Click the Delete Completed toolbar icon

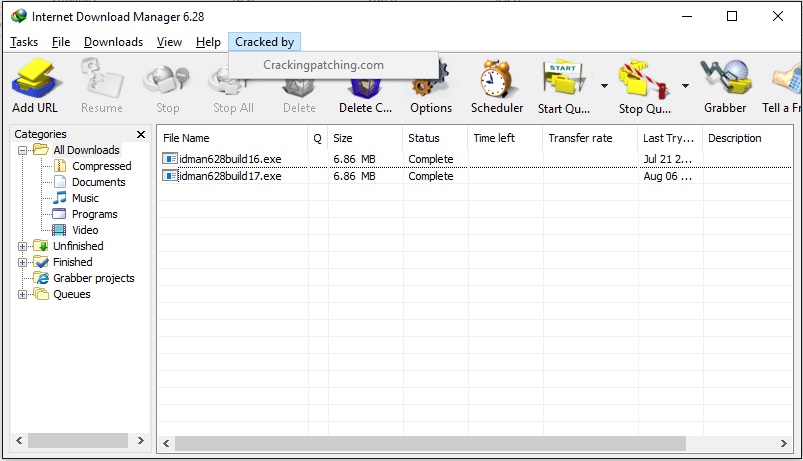click(365, 89)
